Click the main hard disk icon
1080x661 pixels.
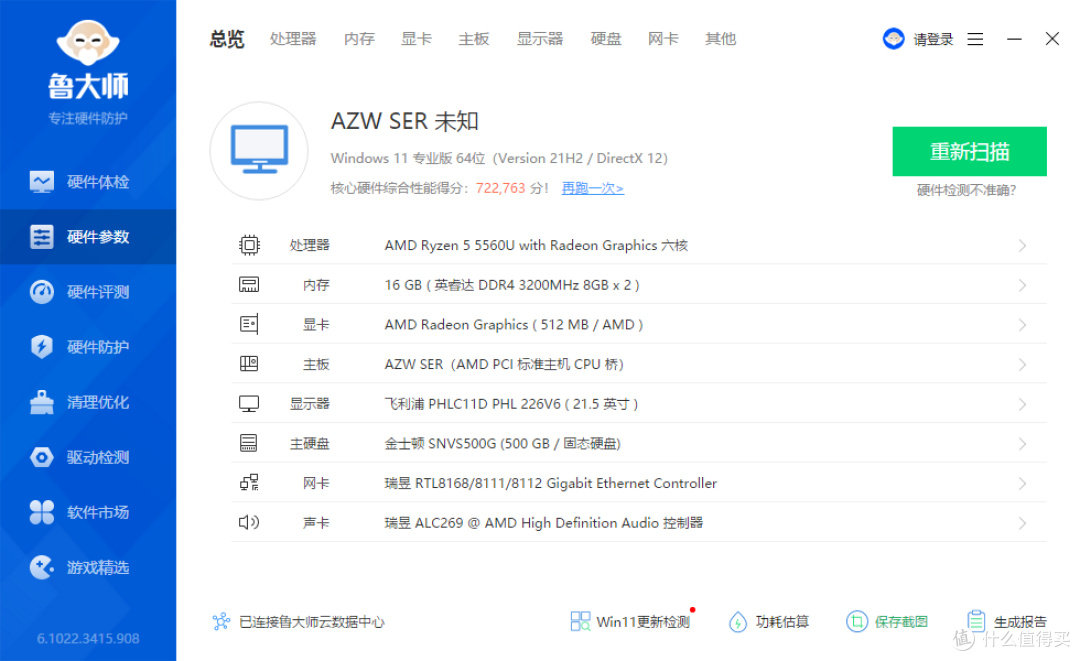pyautogui.click(x=249, y=443)
